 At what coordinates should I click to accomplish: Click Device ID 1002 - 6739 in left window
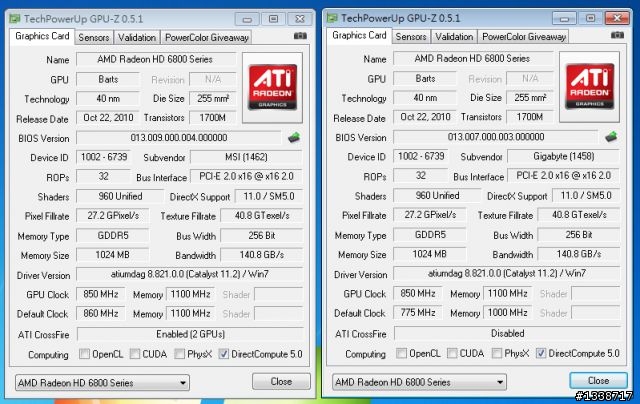(103, 157)
